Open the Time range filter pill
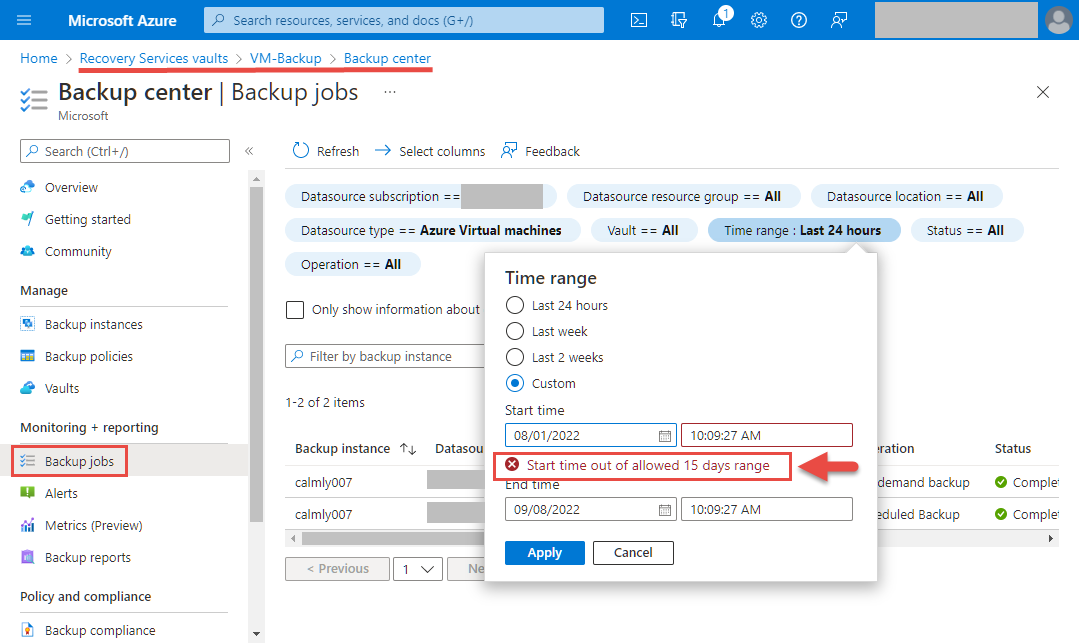The width and height of the screenshot is (1079, 643). coord(804,231)
